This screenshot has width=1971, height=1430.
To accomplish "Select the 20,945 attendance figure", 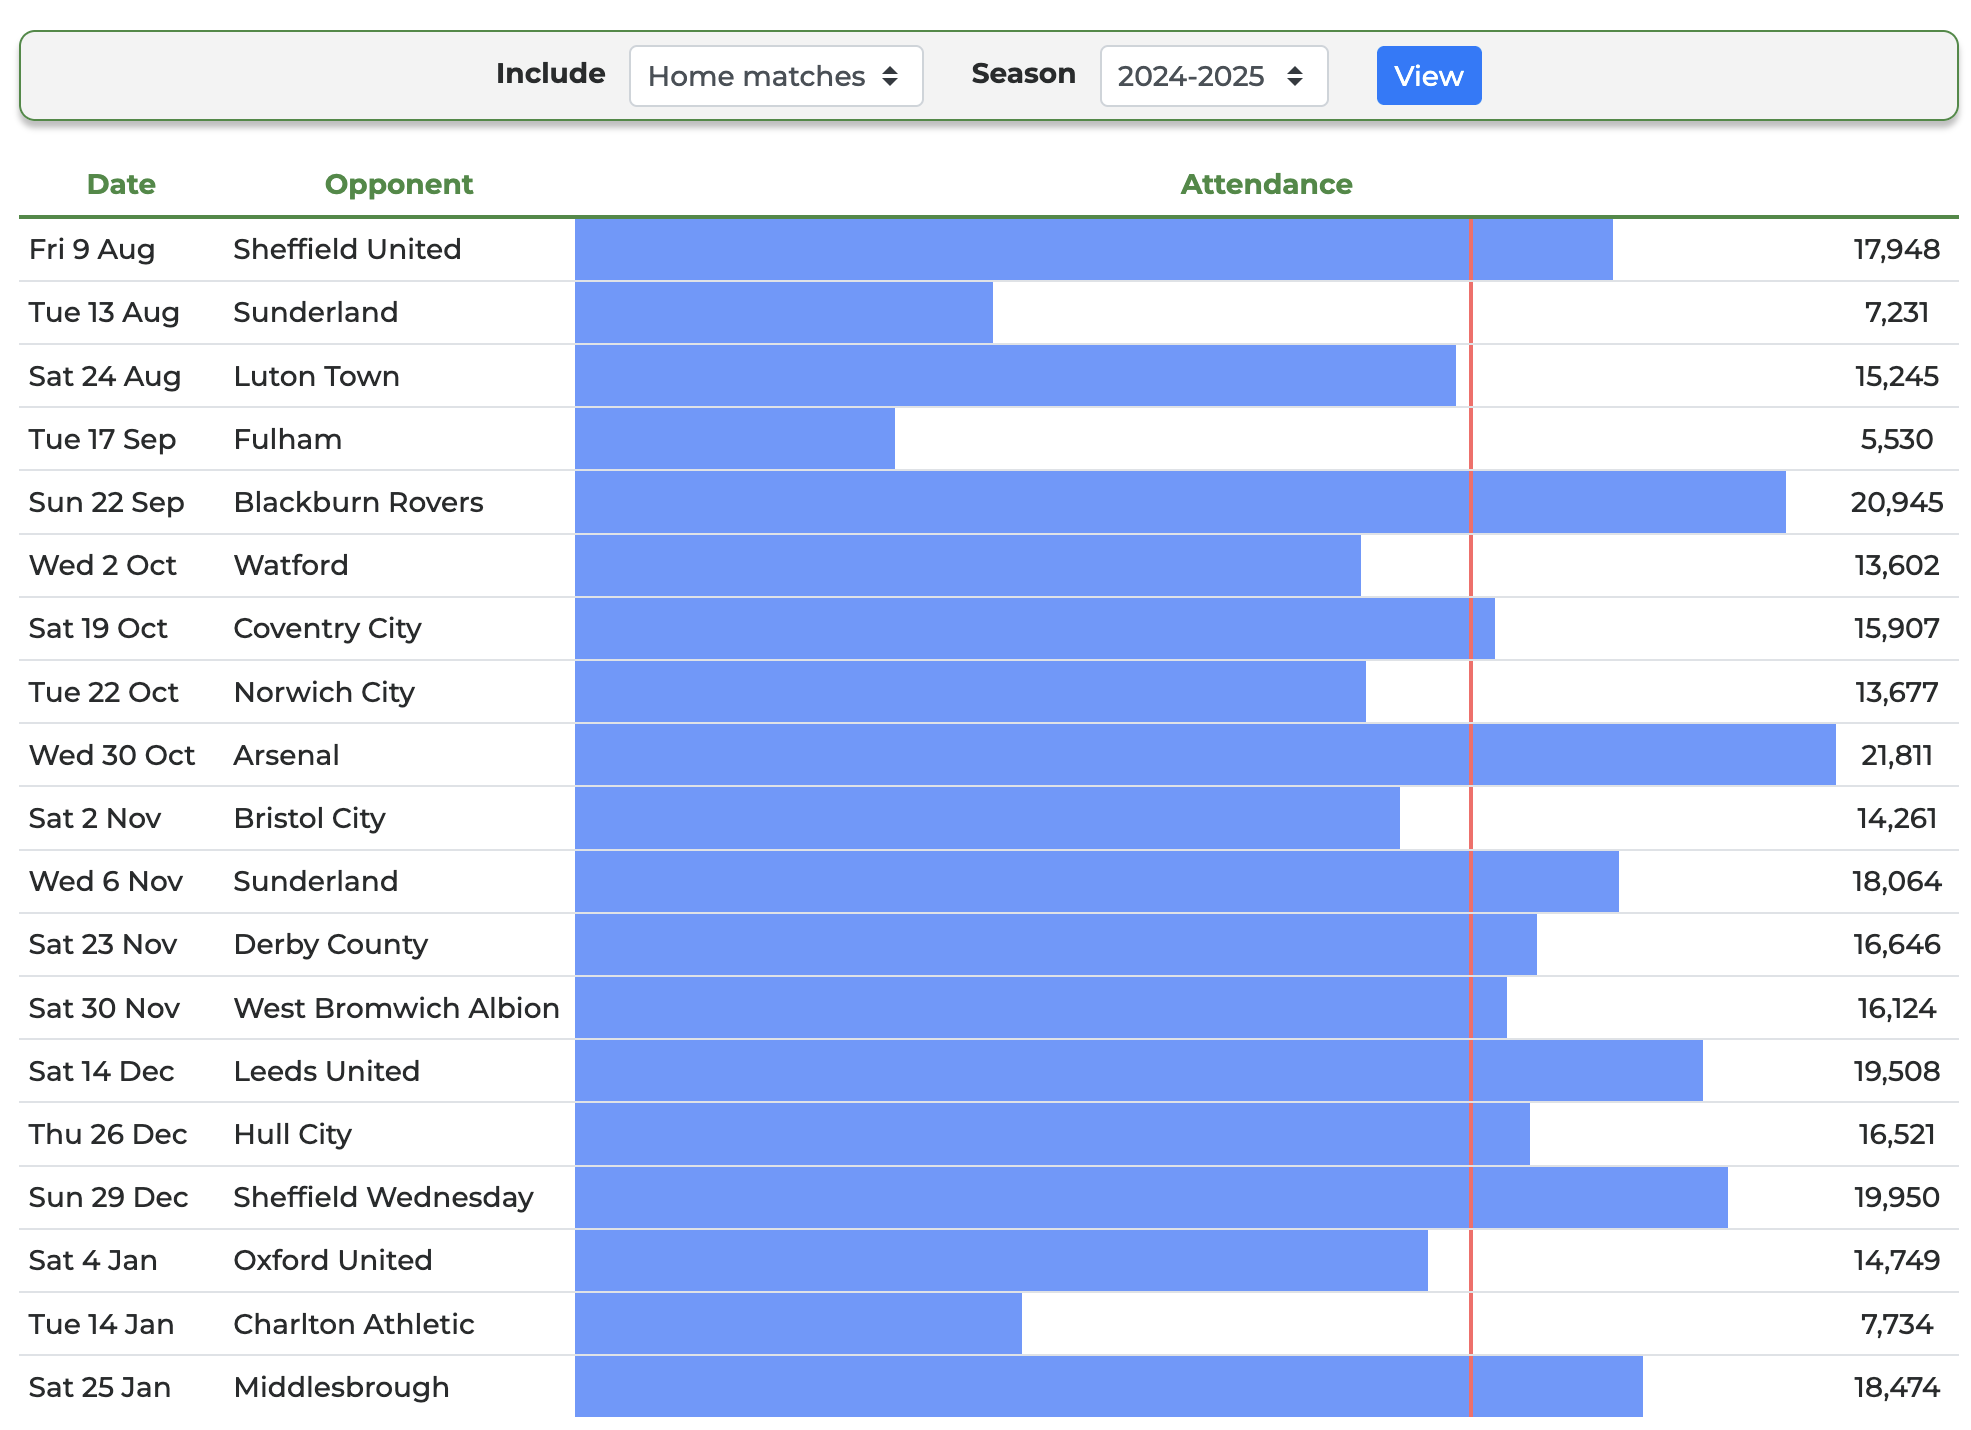I will (1896, 502).
